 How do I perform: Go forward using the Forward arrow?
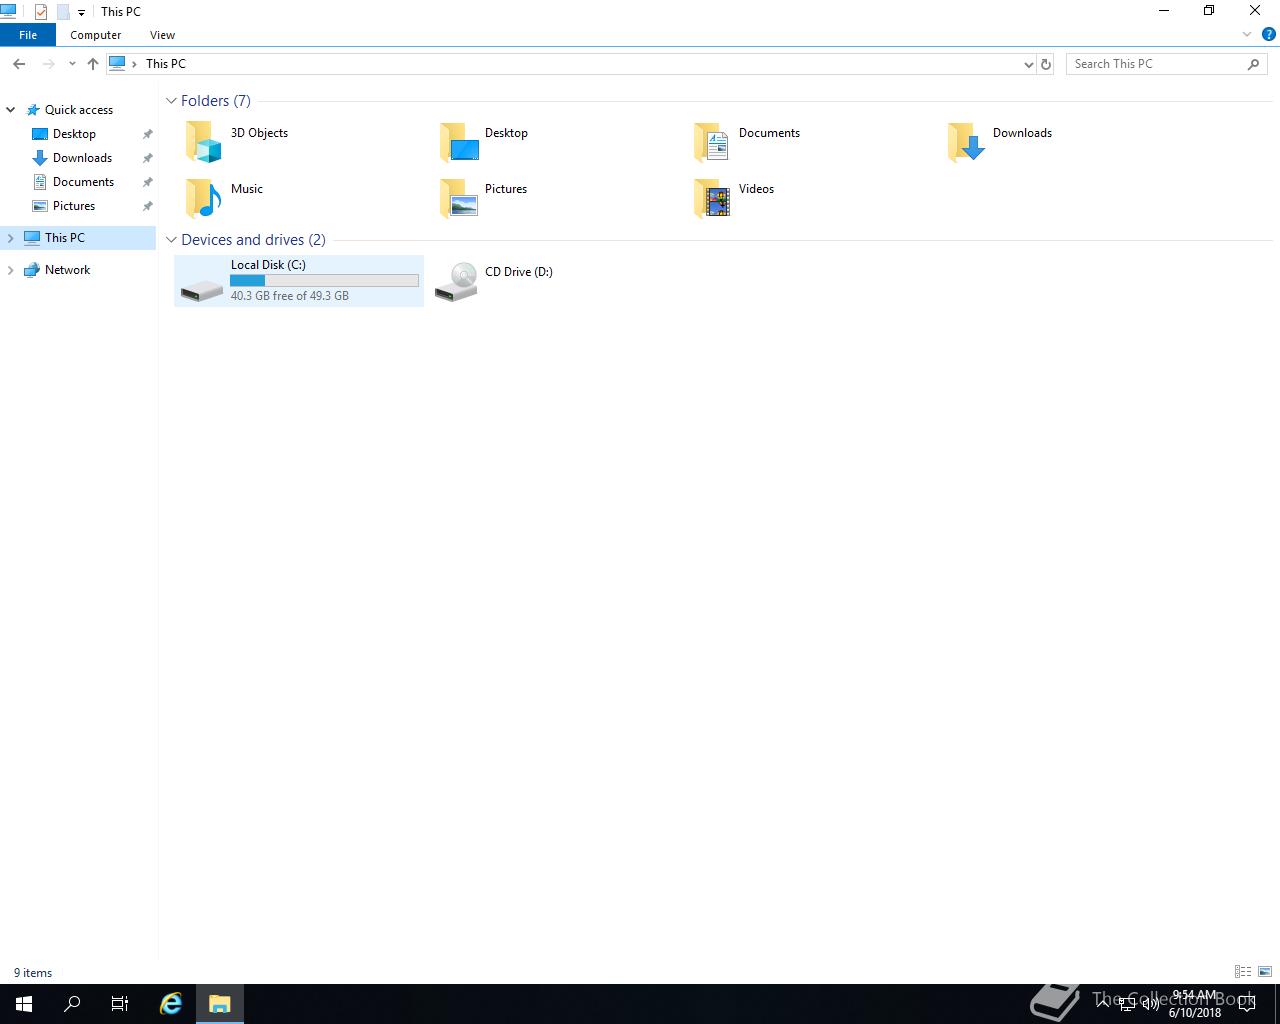[48, 64]
